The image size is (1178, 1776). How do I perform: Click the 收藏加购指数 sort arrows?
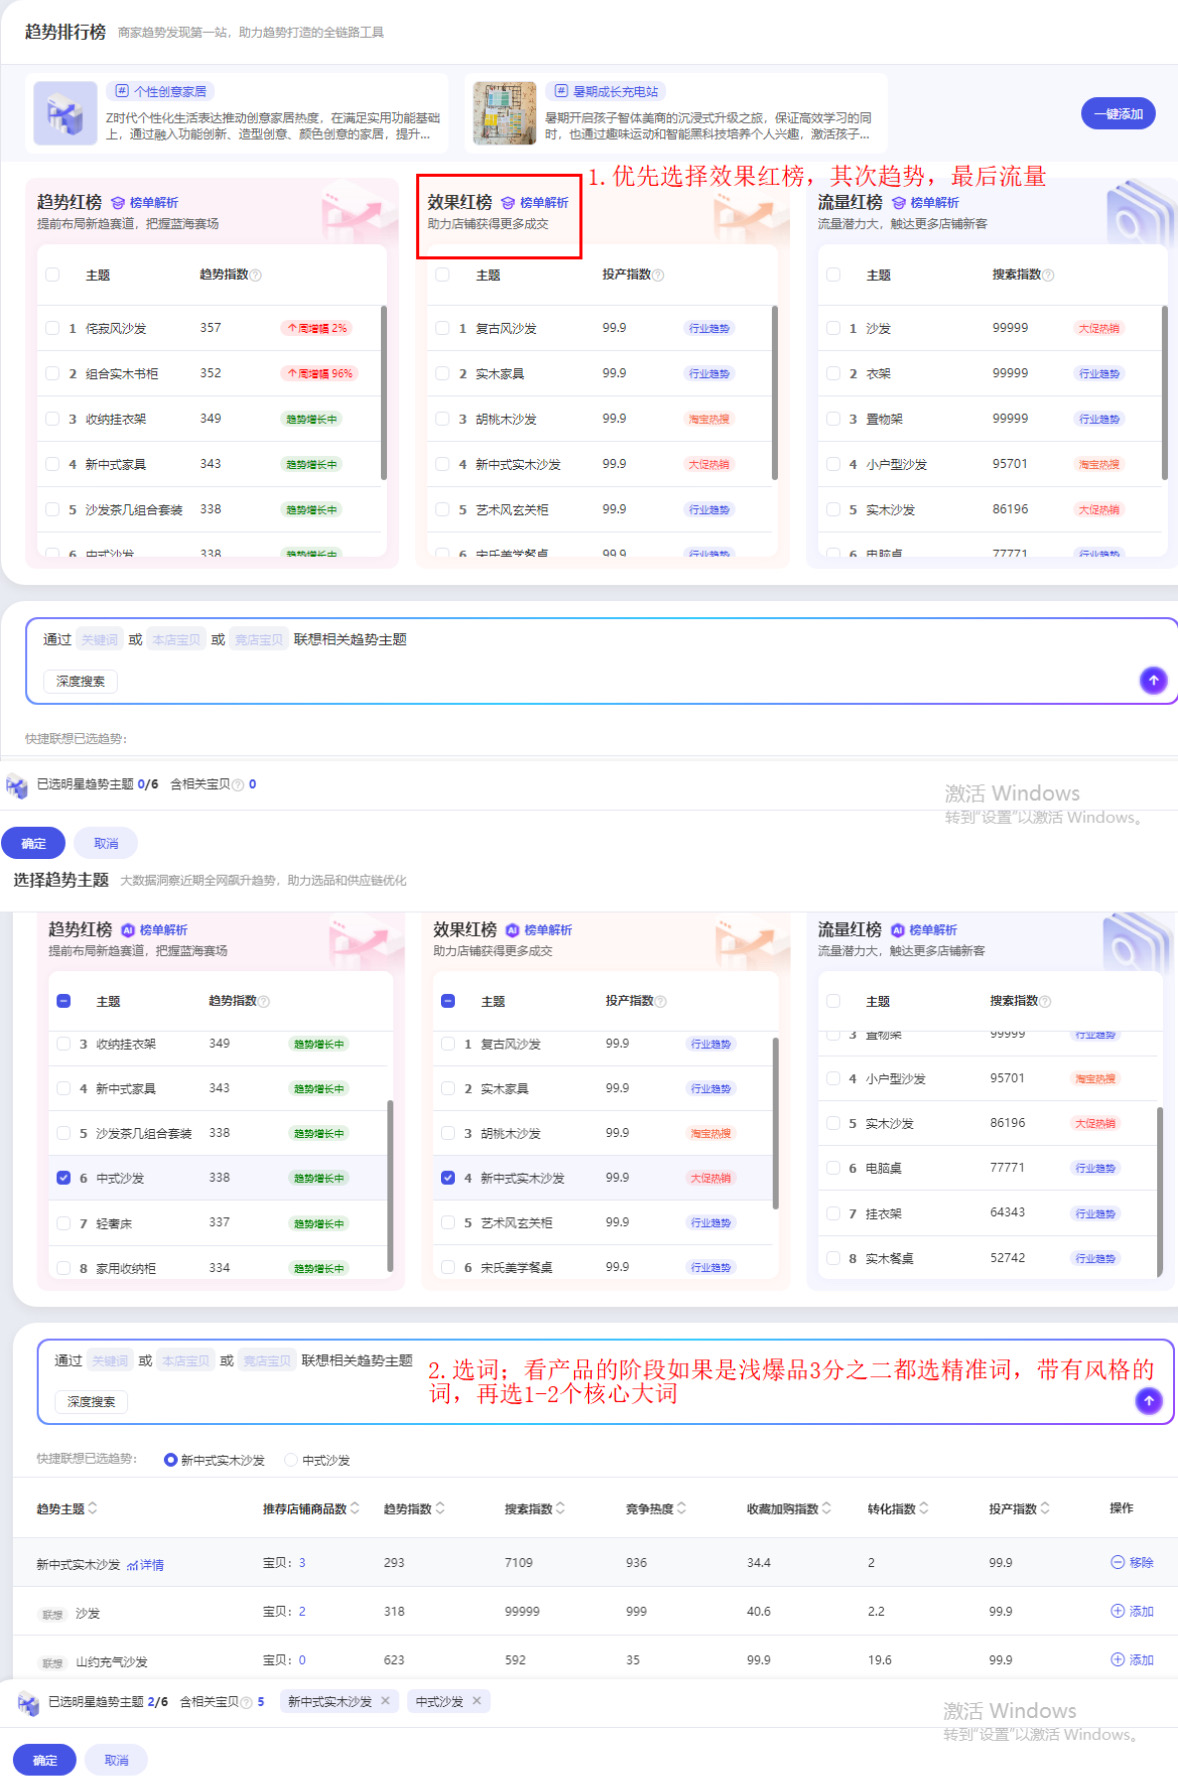pos(827,1508)
